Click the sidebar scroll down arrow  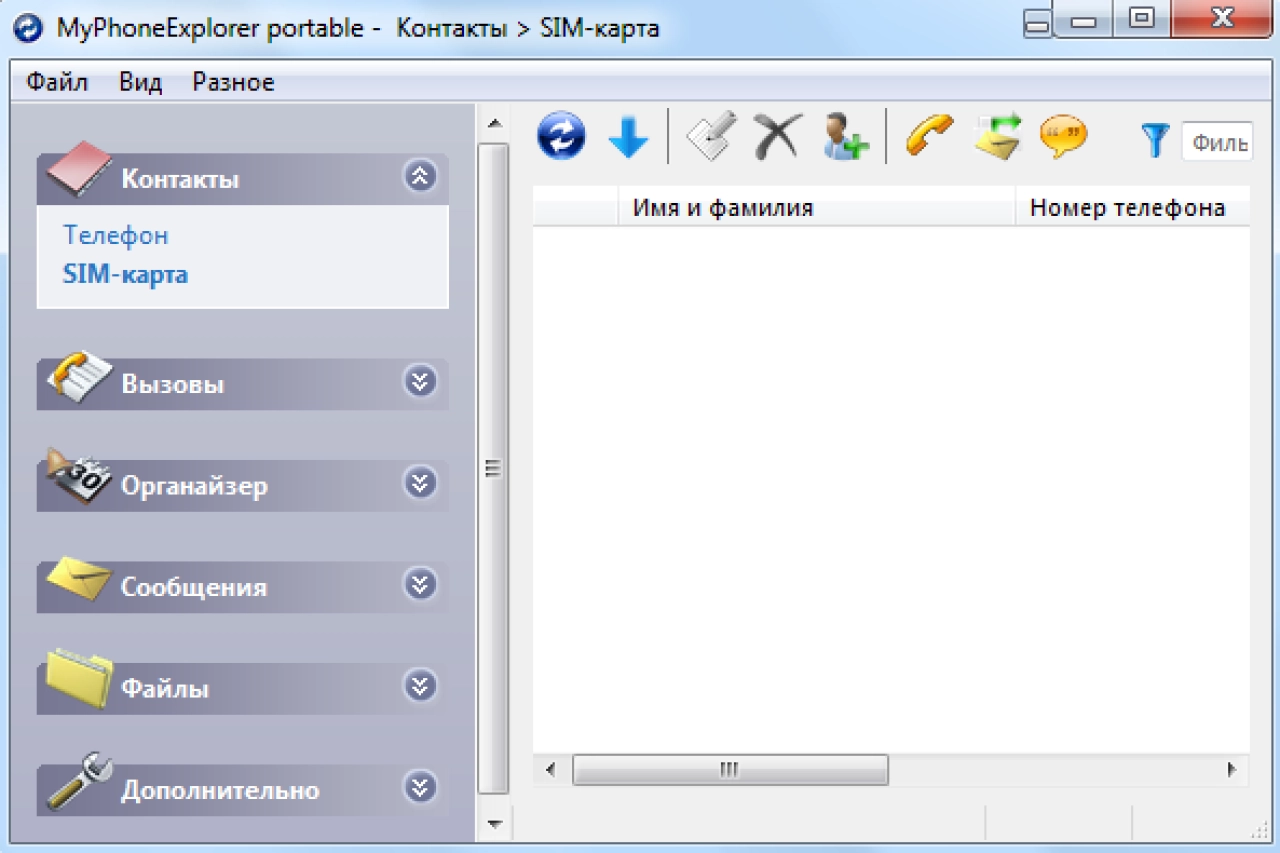[494, 824]
